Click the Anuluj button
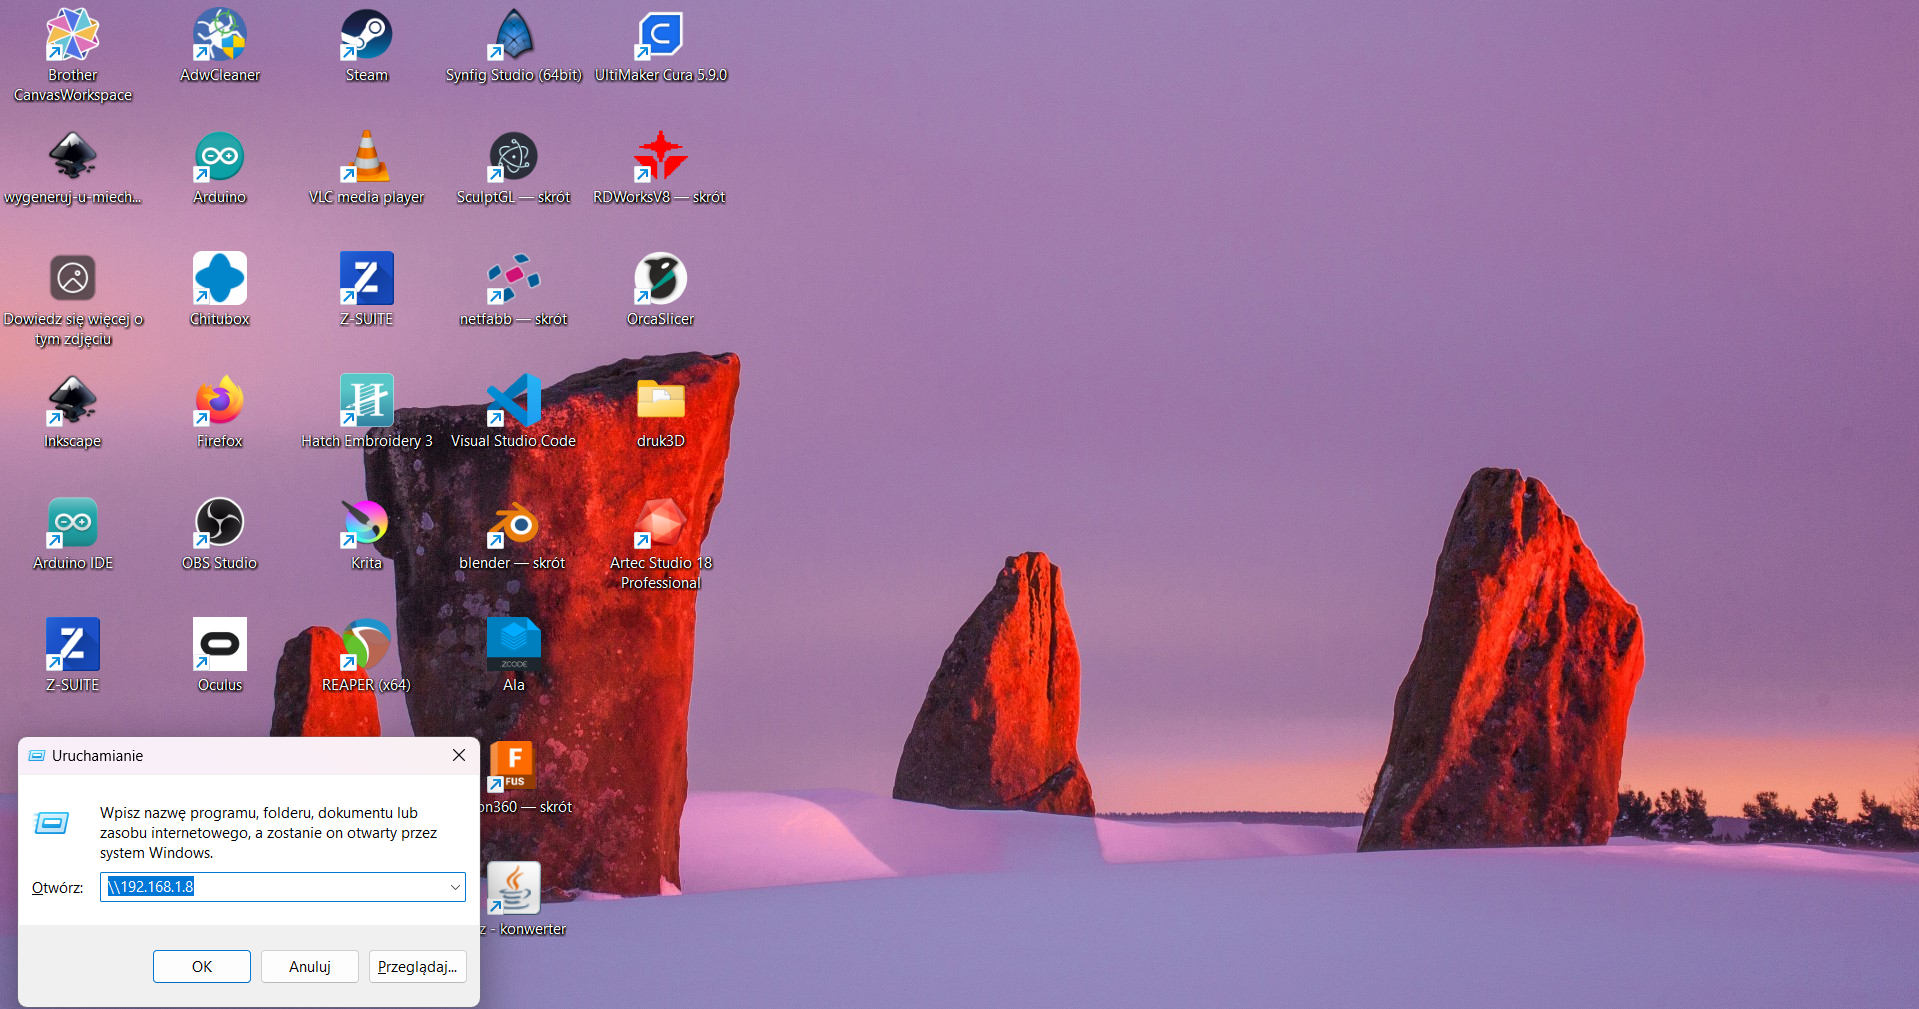This screenshot has width=1919, height=1009. coord(309,967)
